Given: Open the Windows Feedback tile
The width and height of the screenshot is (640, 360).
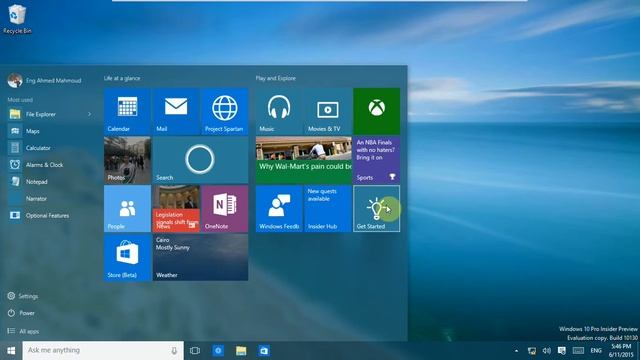Looking at the screenshot, I should click(x=279, y=209).
